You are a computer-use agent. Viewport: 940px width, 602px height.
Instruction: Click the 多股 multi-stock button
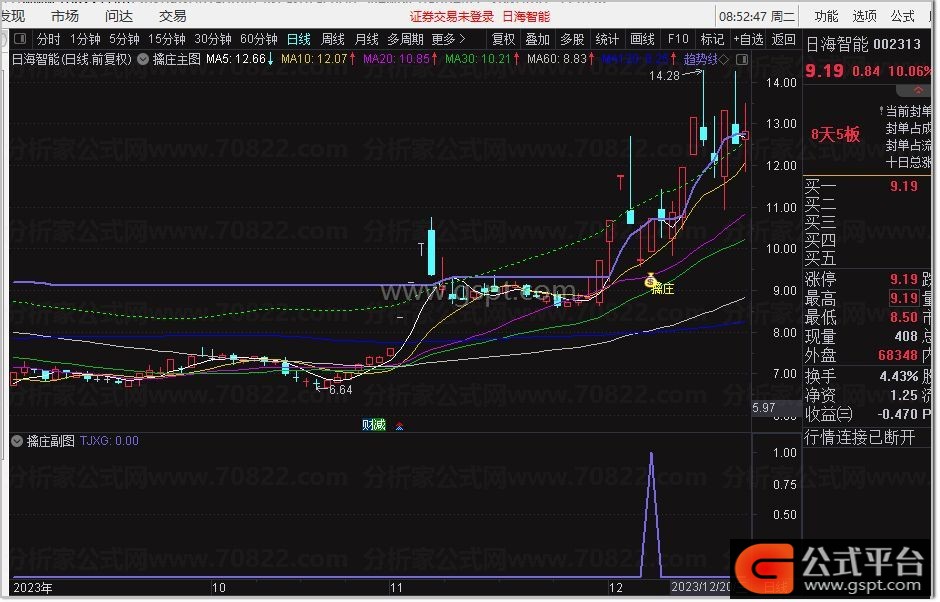(x=573, y=40)
